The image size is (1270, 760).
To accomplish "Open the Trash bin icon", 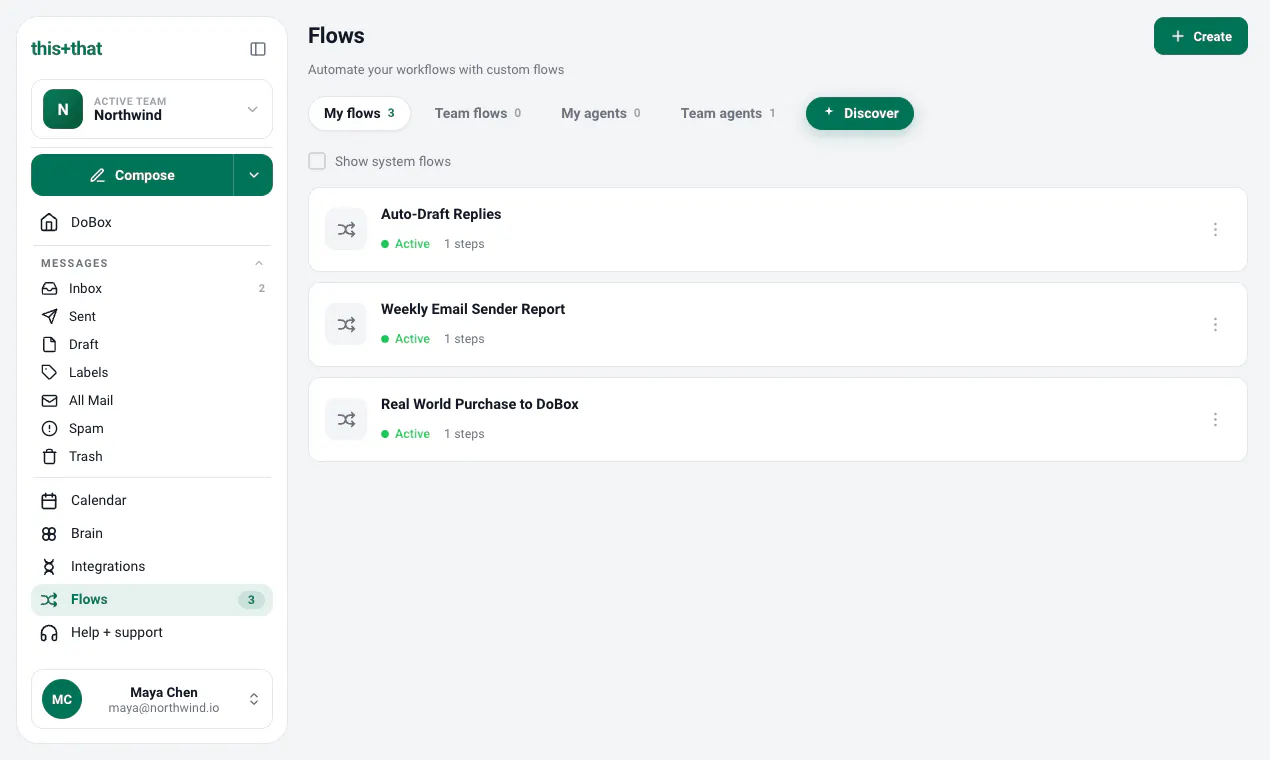I will pos(49,456).
